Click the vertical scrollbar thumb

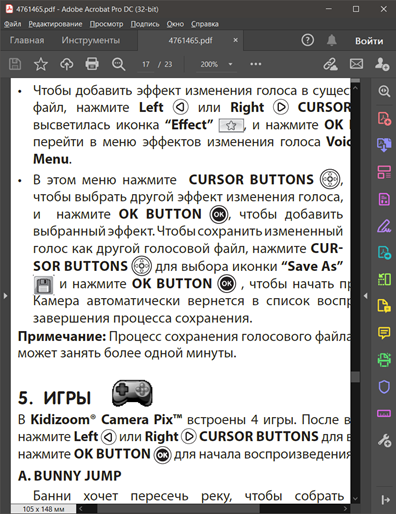[355, 376]
